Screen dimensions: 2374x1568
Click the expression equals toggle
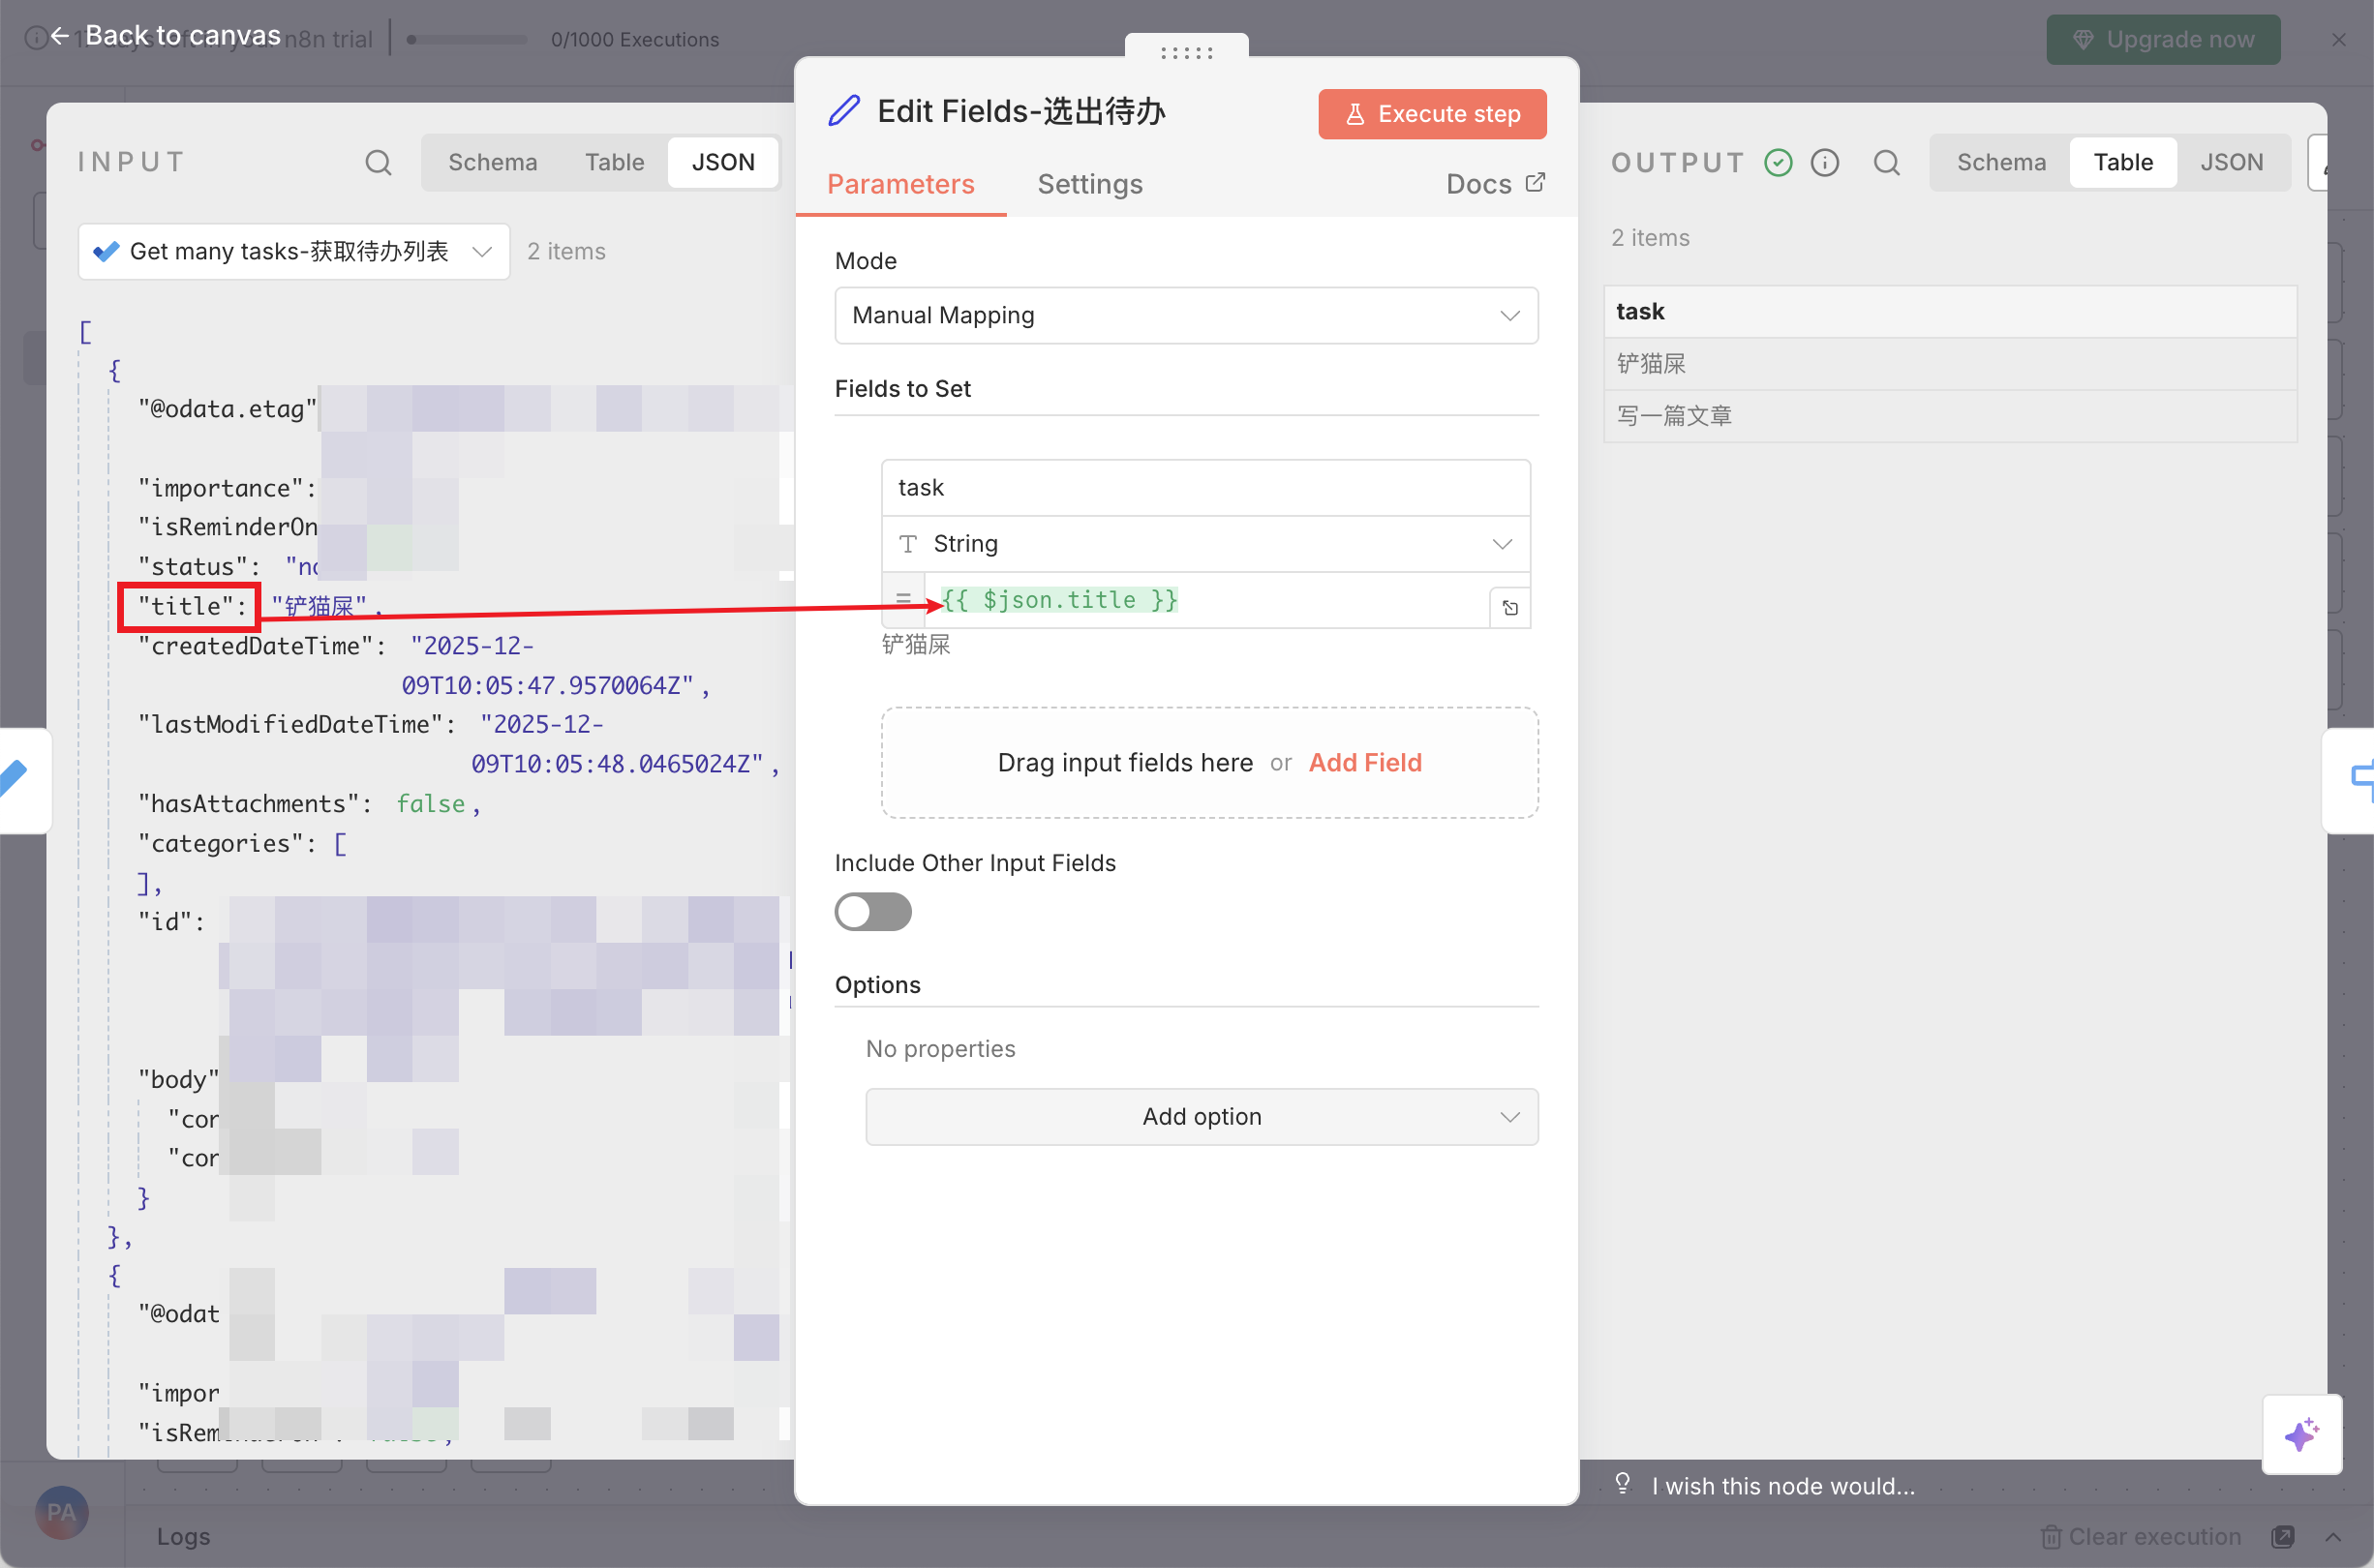point(903,600)
